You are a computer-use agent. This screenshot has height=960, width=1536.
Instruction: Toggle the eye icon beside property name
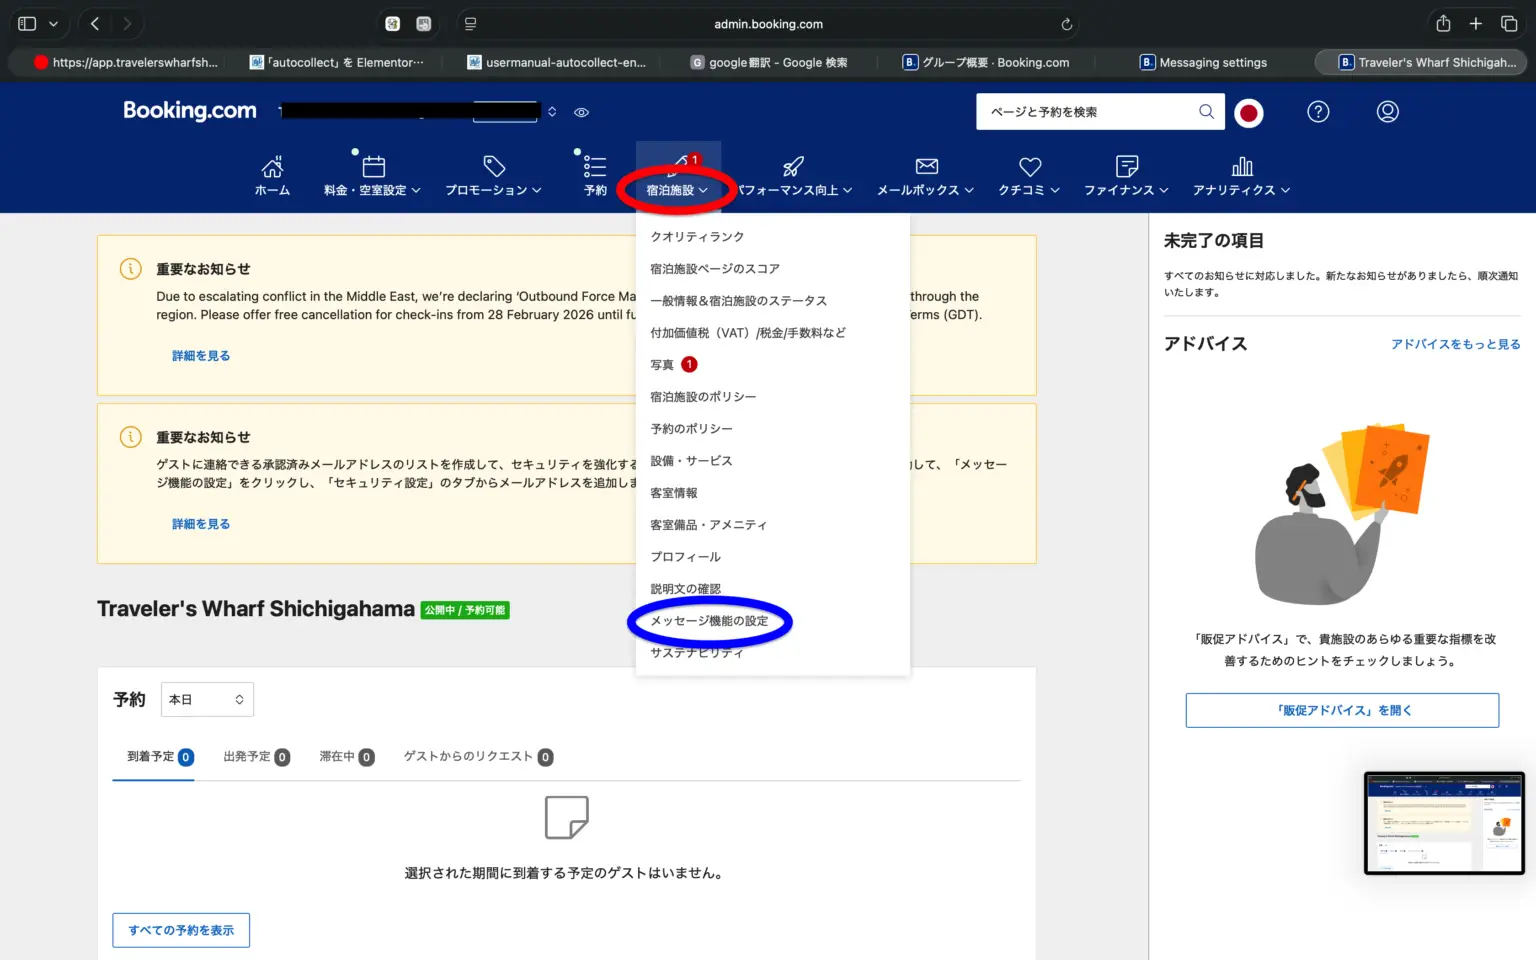tap(581, 113)
